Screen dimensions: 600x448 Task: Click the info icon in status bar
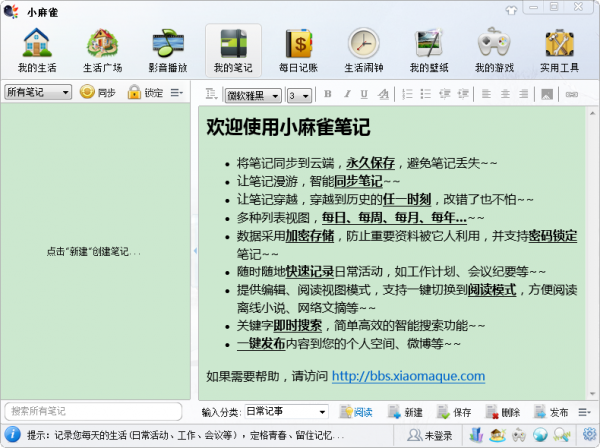[13, 435]
